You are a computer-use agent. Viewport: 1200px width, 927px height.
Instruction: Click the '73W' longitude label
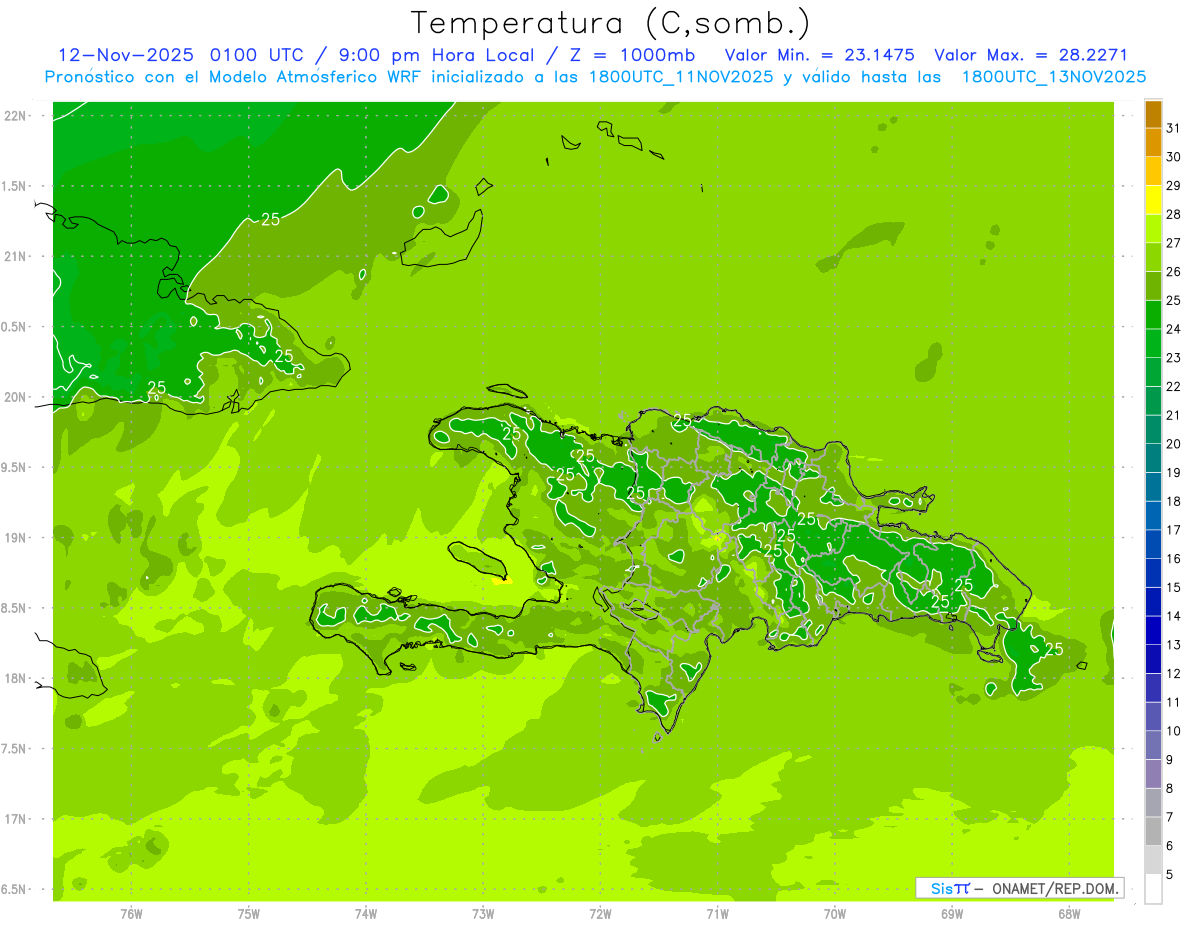point(483,914)
